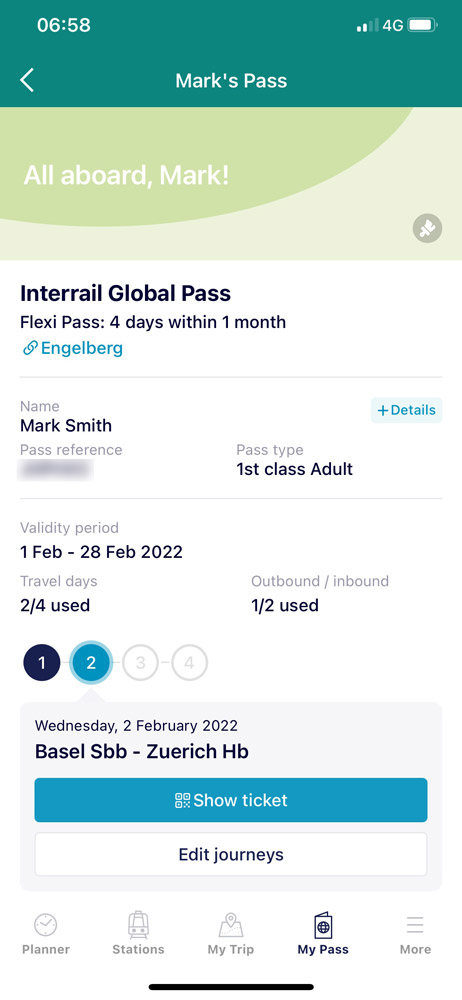This screenshot has width=462, height=1000.
Task: Select travel day 4 circle
Action: point(189,663)
